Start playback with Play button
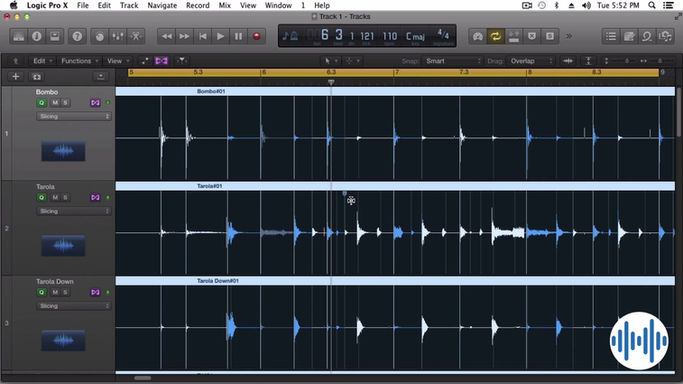The width and height of the screenshot is (683, 384). [x=220, y=36]
